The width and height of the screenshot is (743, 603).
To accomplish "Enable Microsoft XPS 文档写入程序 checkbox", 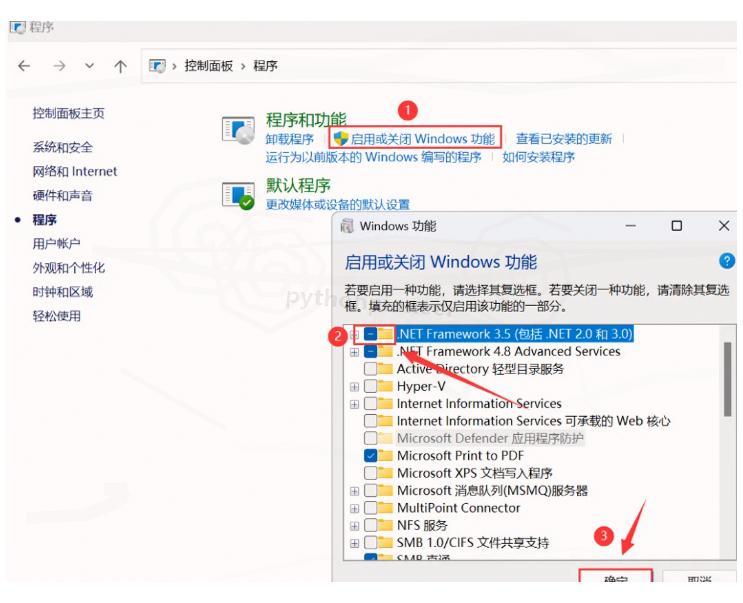I will 371,473.
